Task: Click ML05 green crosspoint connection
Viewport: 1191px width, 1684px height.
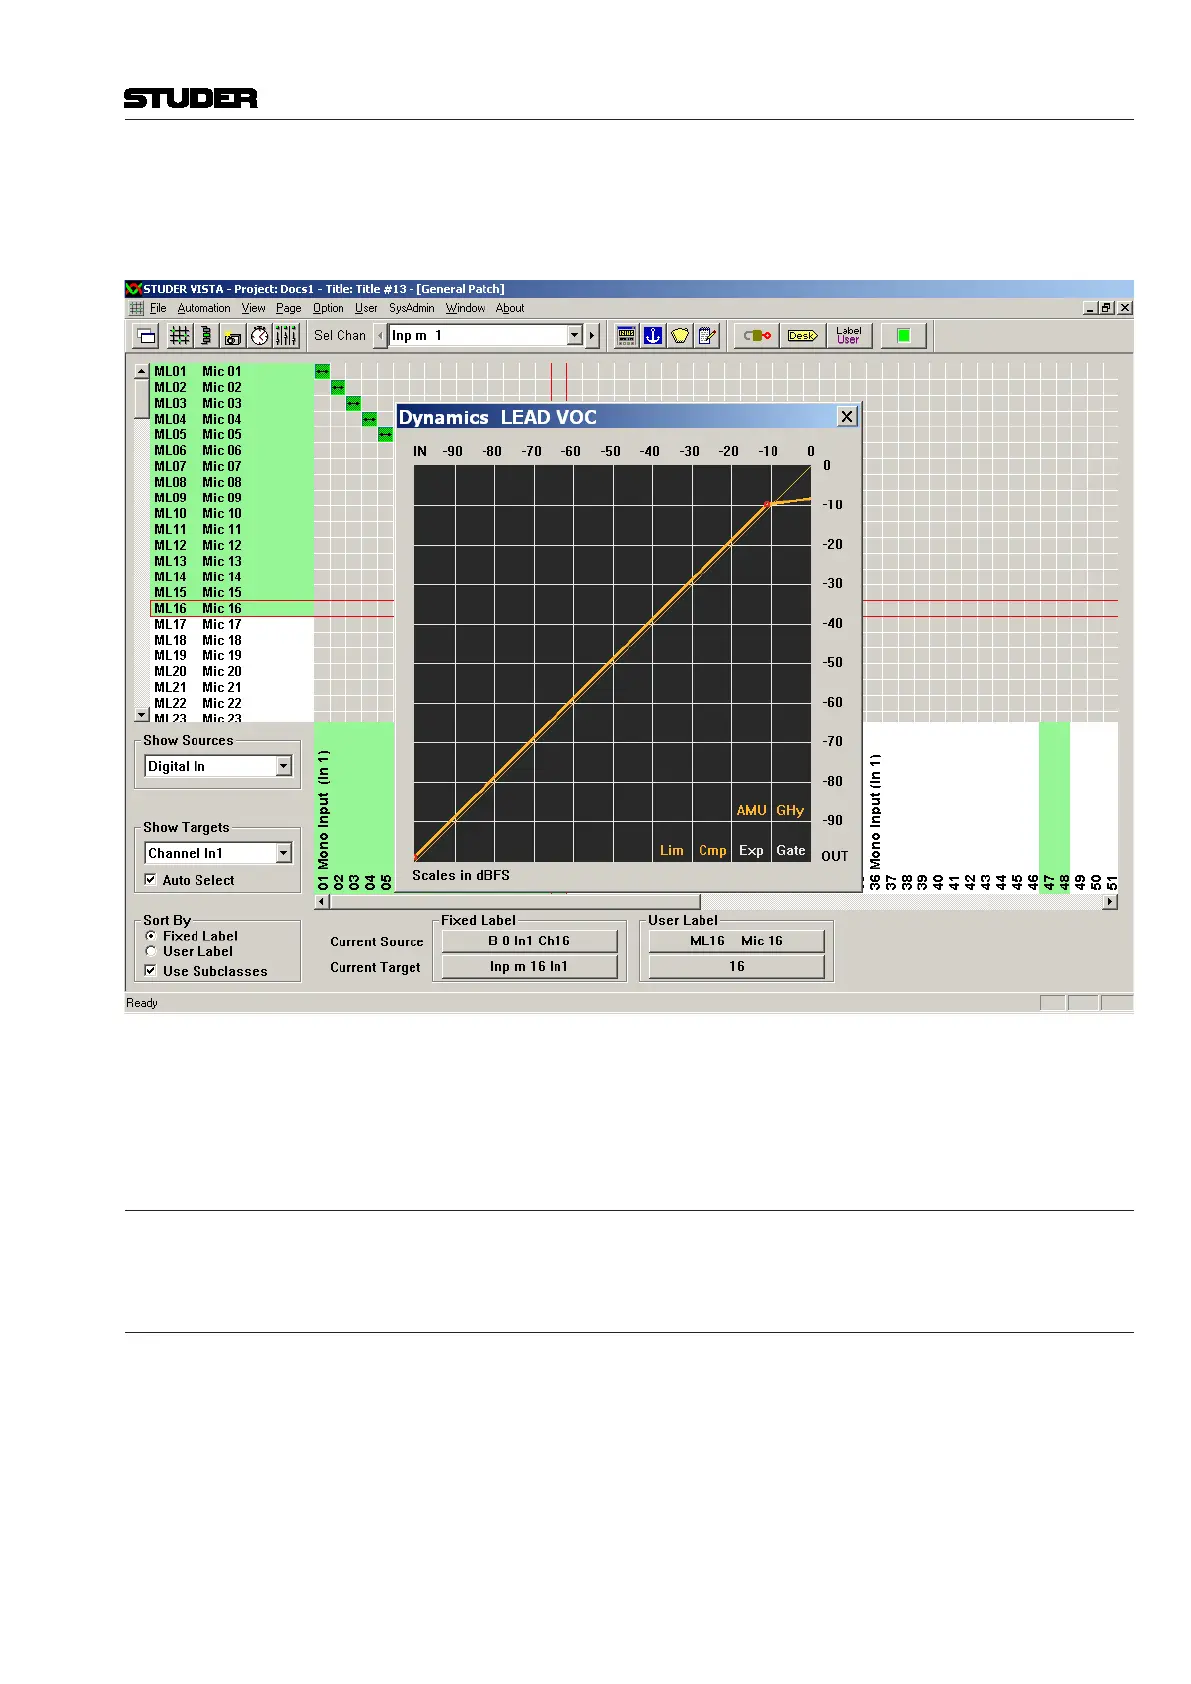Action: click(385, 434)
